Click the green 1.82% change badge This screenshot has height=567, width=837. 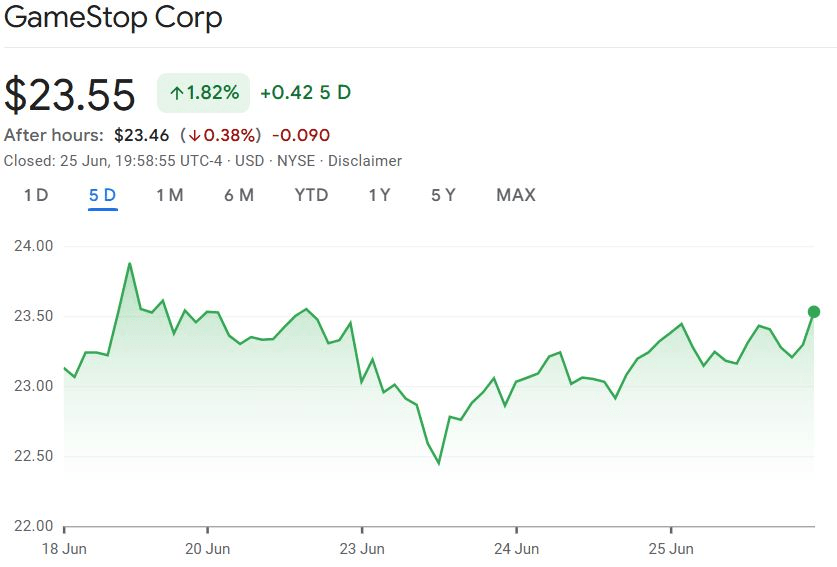tap(204, 93)
